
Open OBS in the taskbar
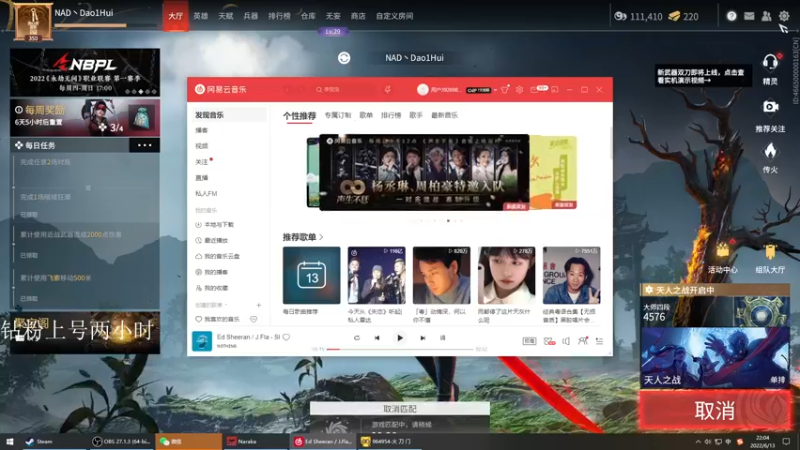tap(121, 441)
